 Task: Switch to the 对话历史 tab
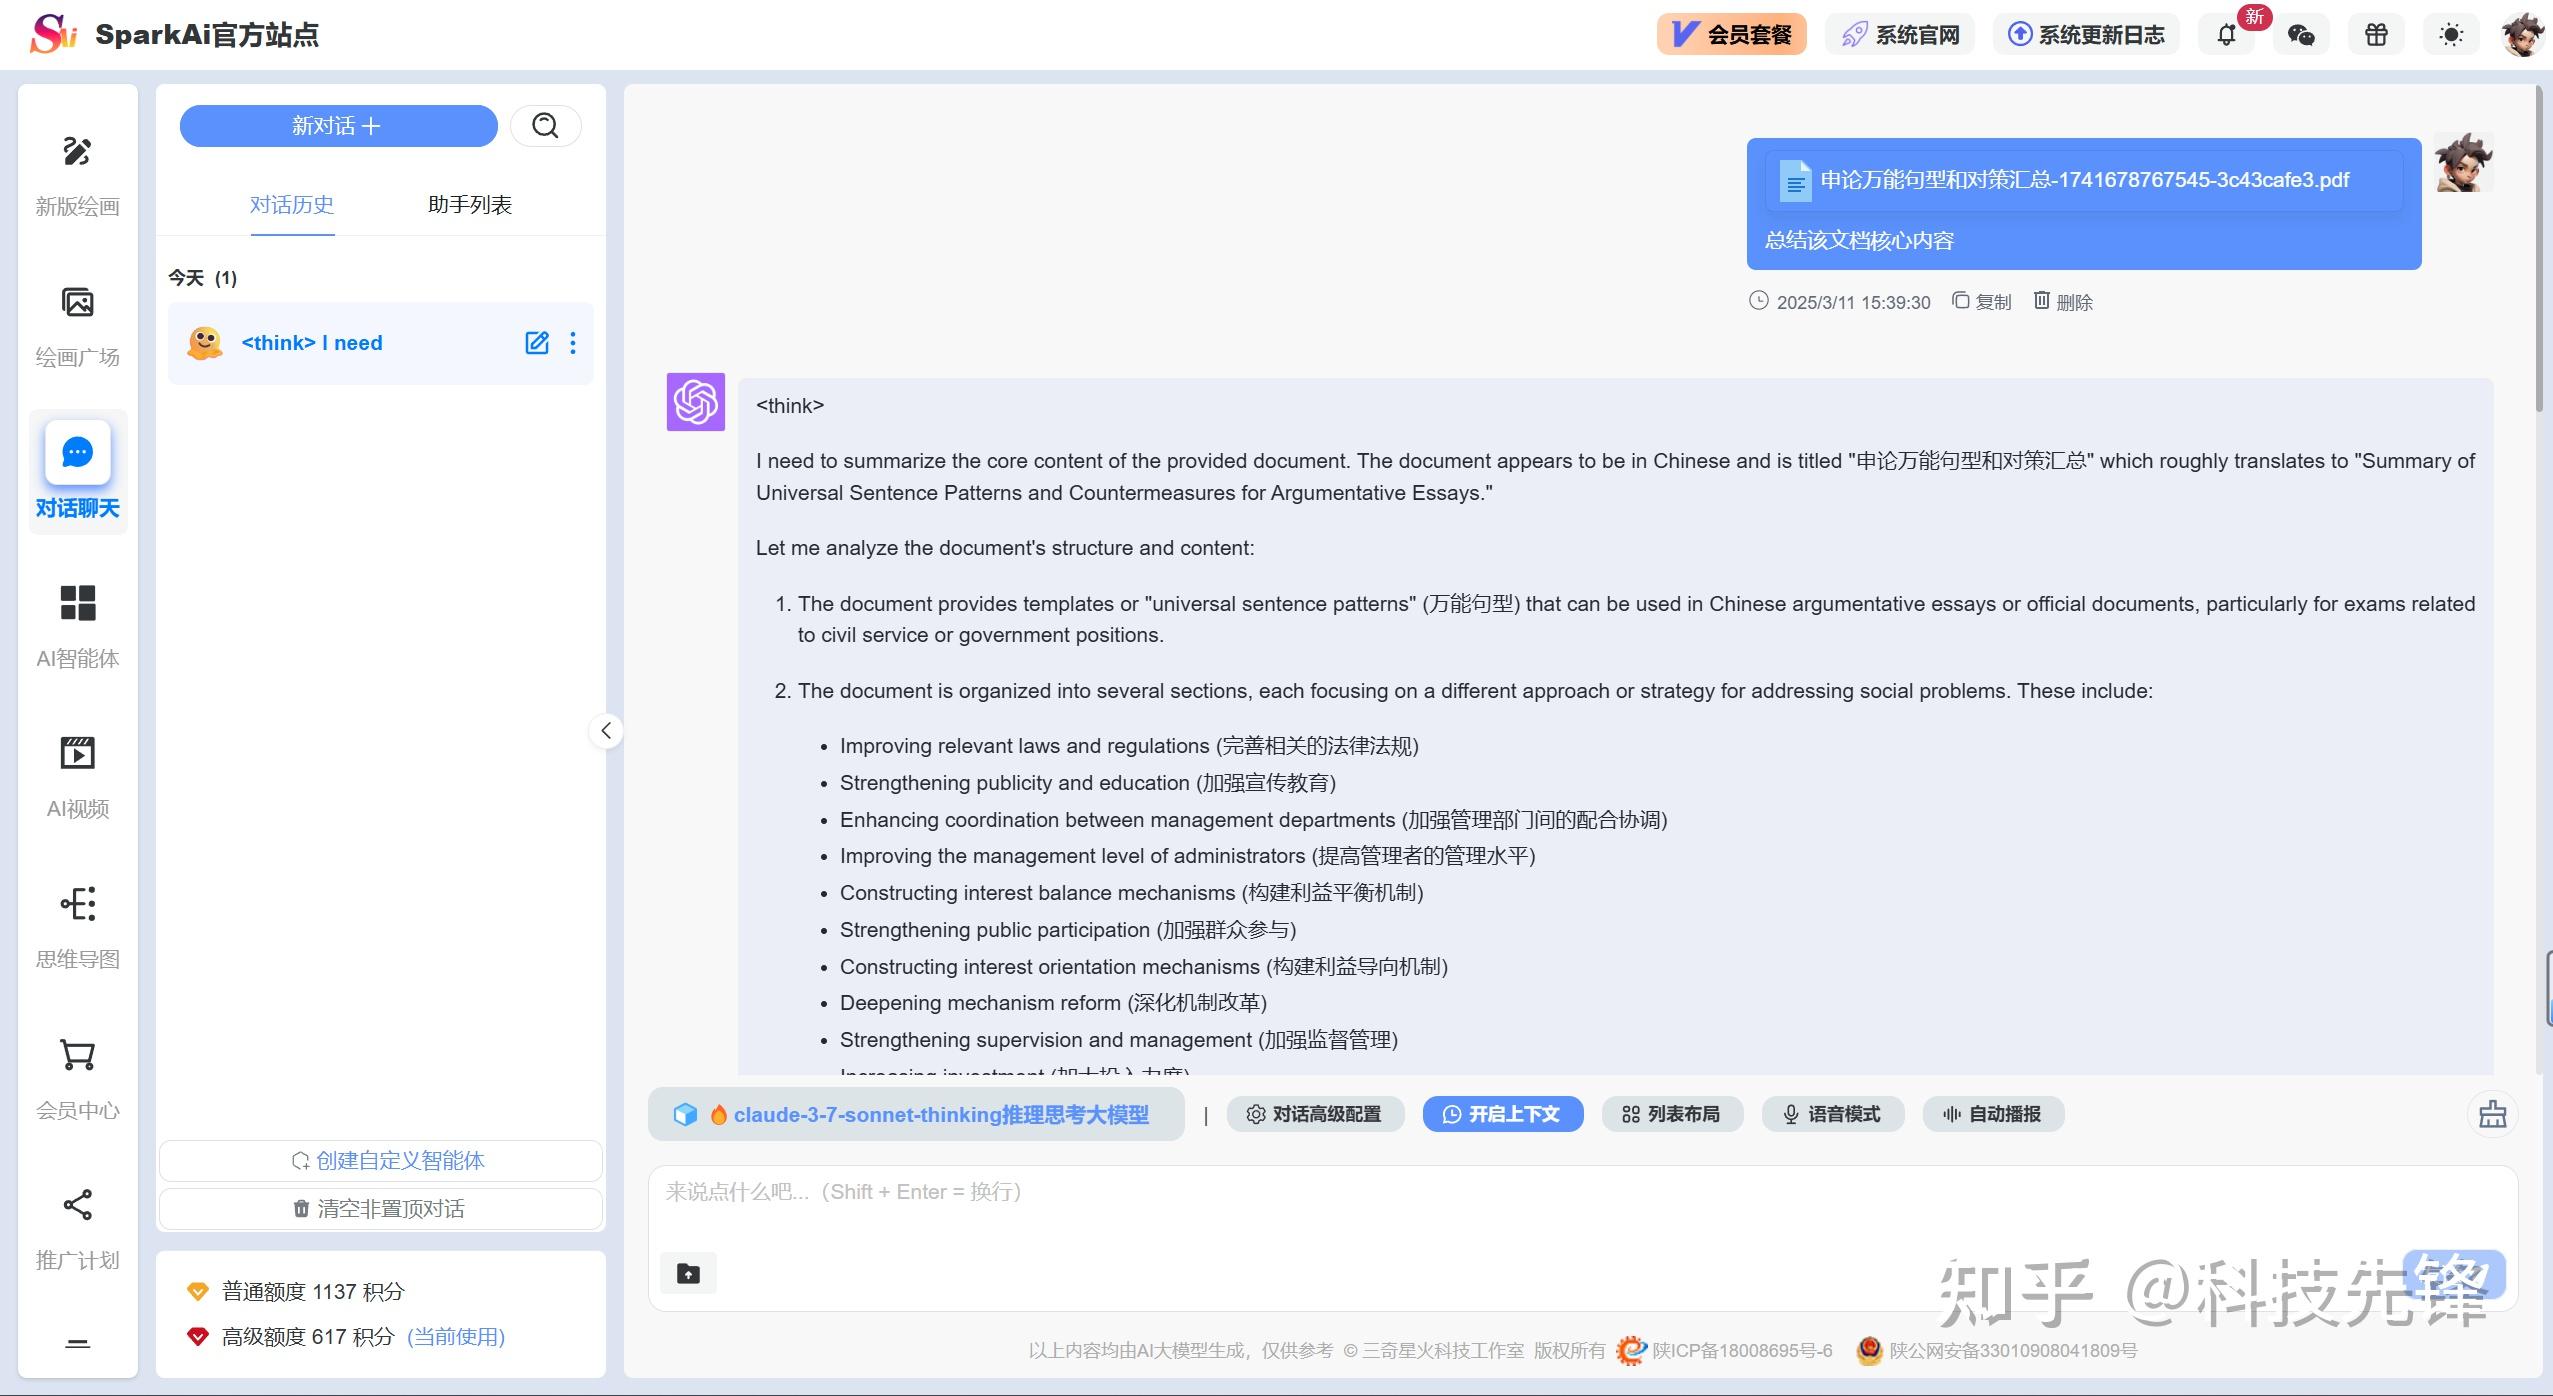(292, 204)
